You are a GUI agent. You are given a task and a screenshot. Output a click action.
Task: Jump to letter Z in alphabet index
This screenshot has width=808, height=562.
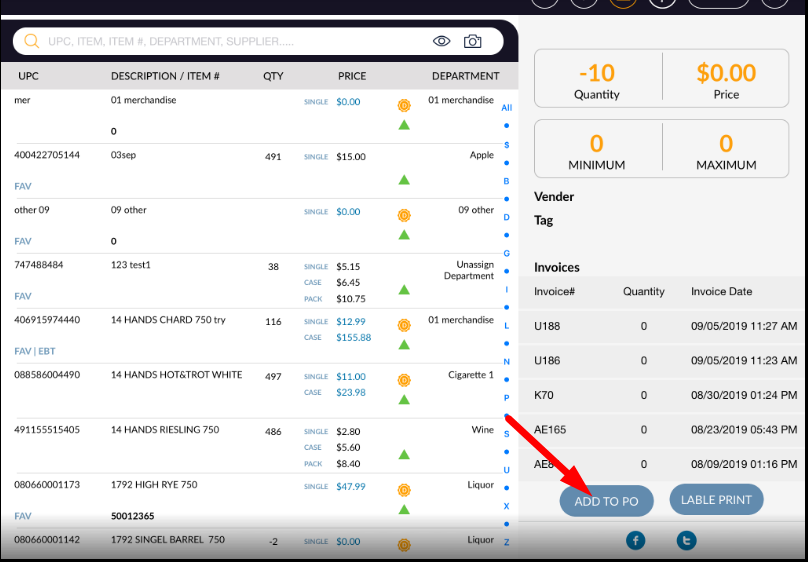tap(507, 542)
